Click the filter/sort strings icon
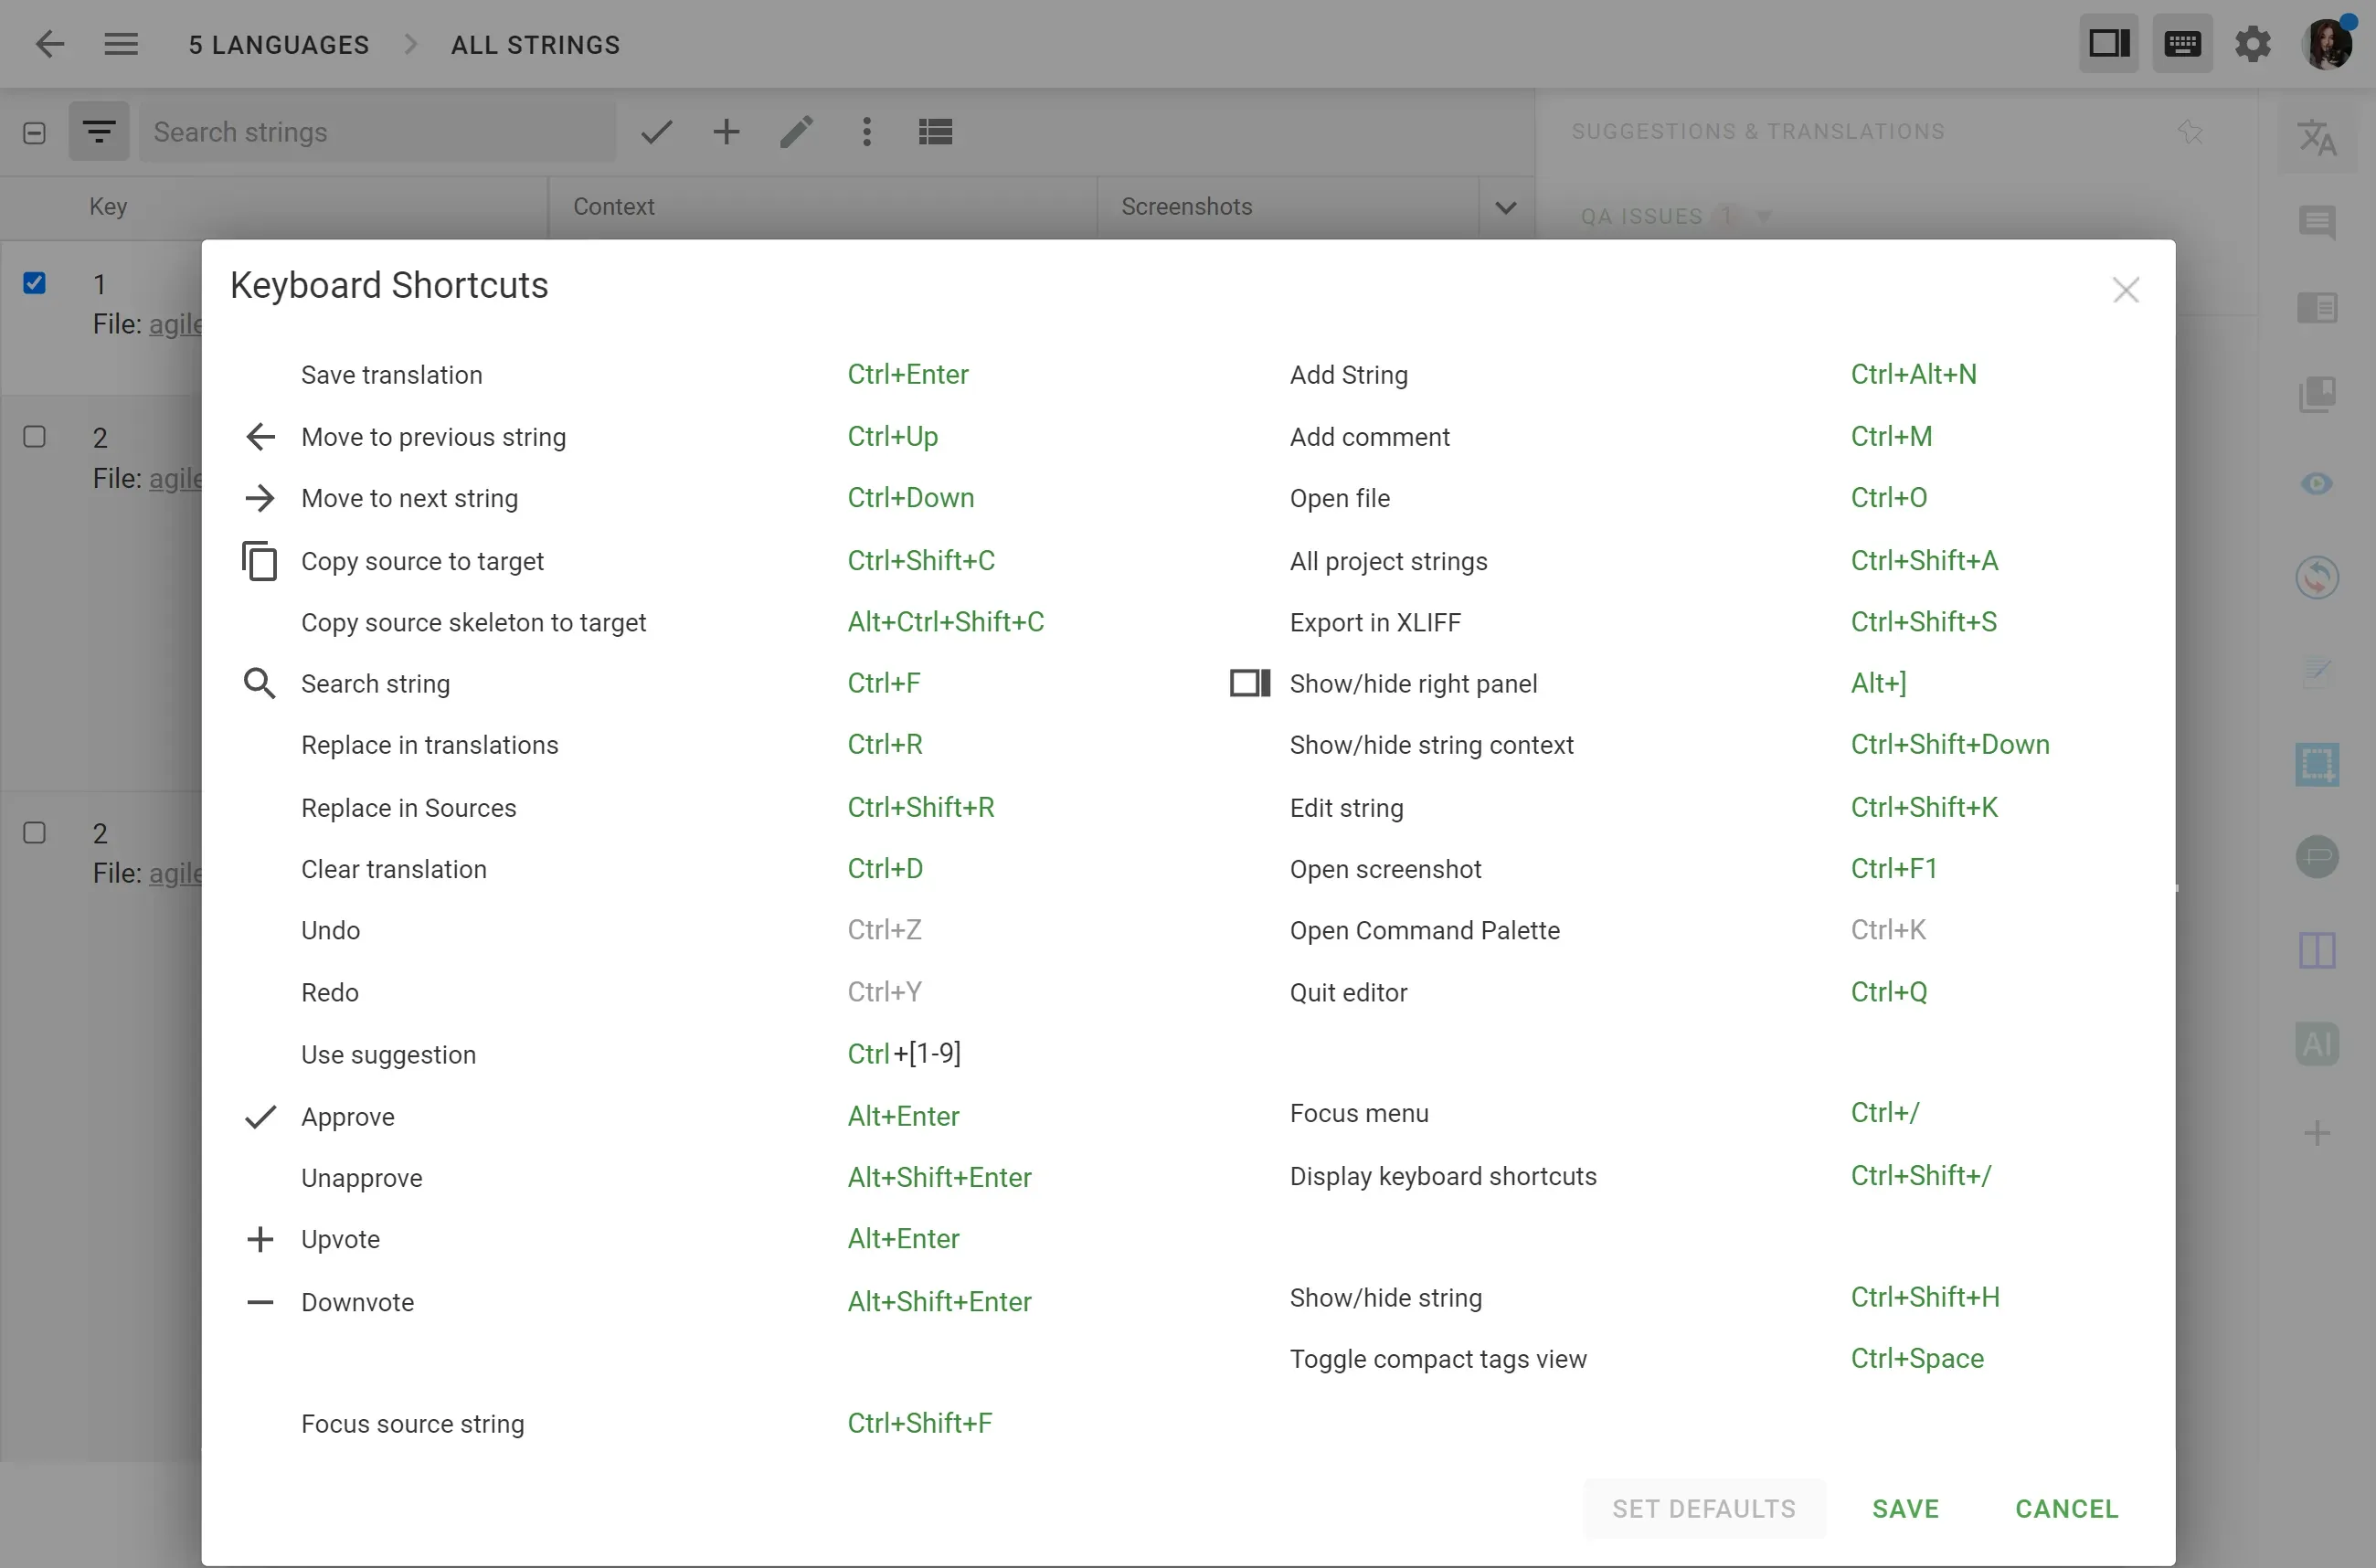This screenshot has width=2376, height=1568. pos(98,132)
